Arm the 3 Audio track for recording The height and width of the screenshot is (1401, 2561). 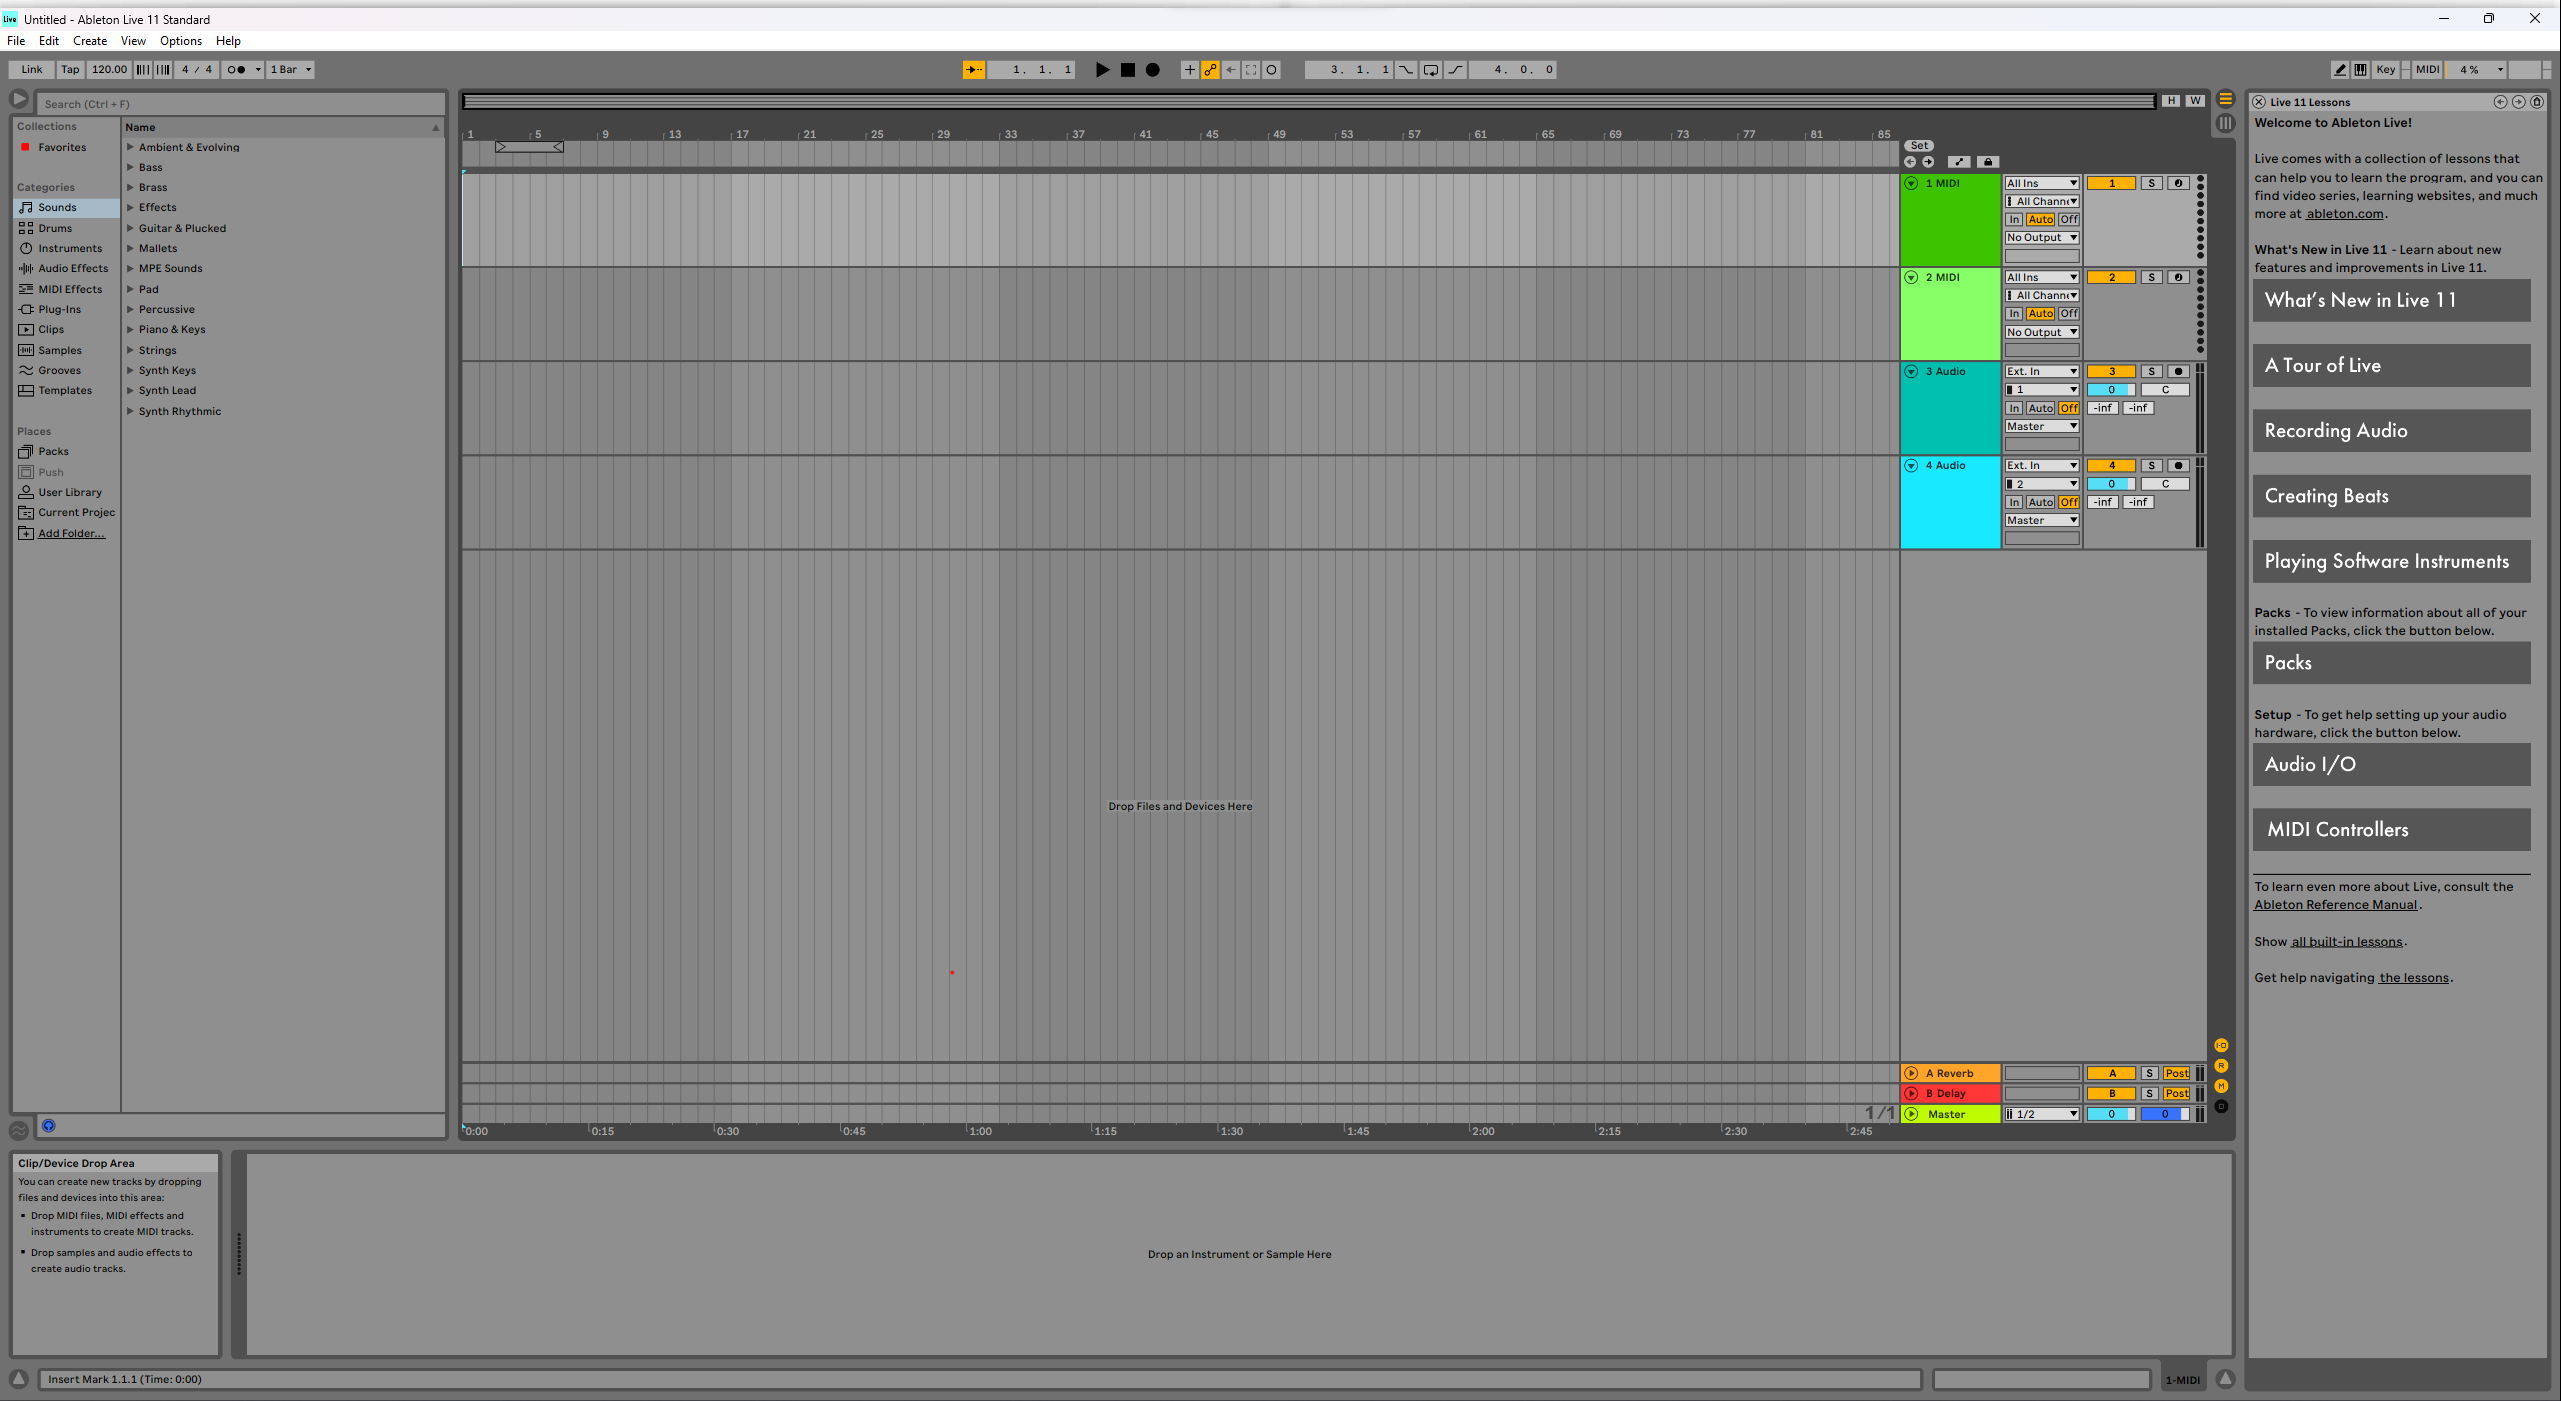pyautogui.click(x=2178, y=372)
